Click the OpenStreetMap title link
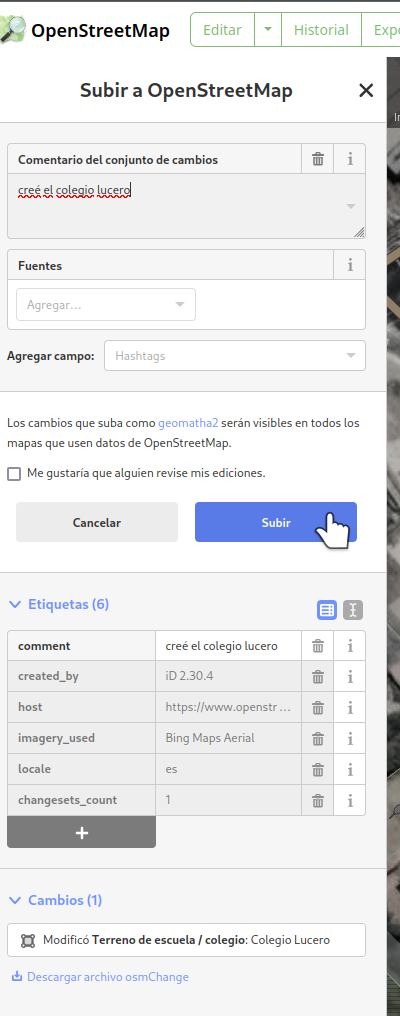The image size is (400, 1016). [x=100, y=30]
